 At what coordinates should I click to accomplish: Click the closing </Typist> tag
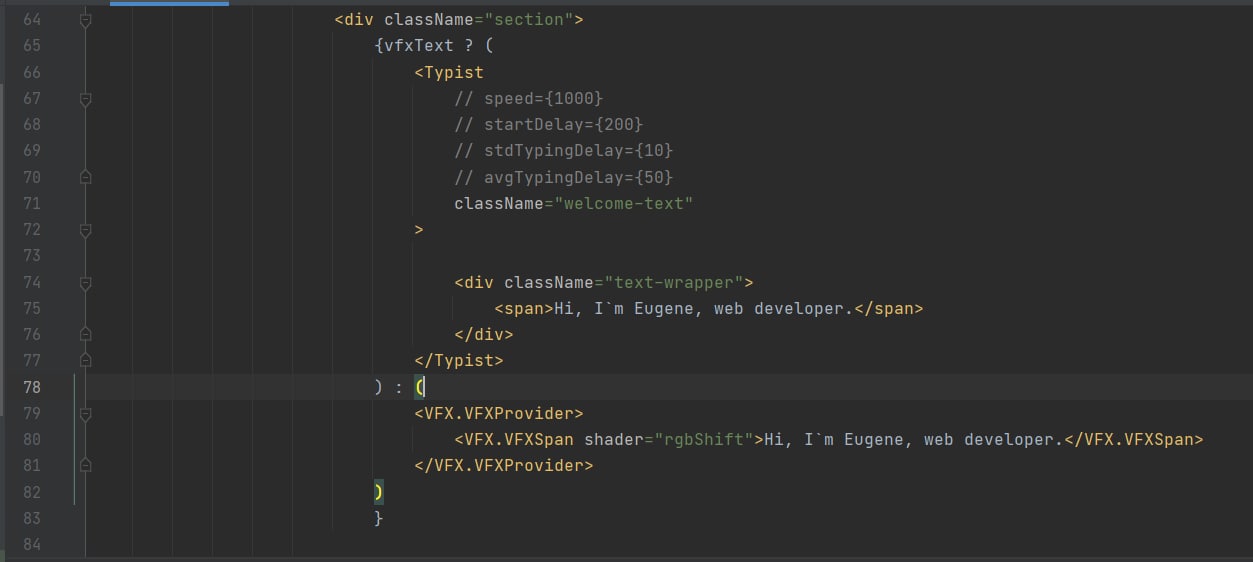459,360
